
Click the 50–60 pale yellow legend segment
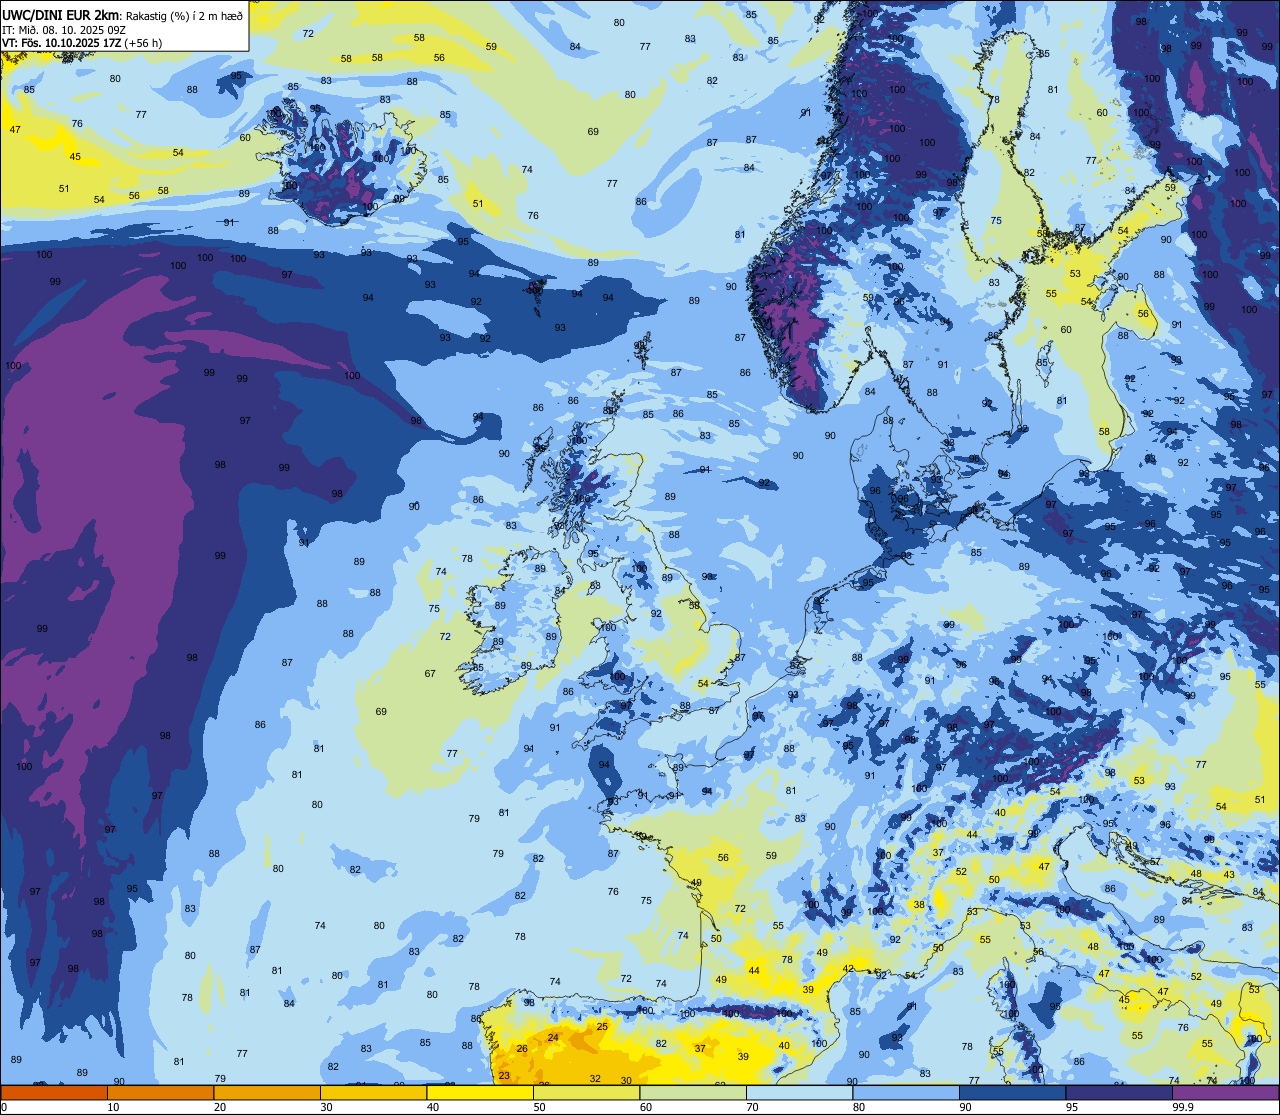click(x=586, y=1092)
